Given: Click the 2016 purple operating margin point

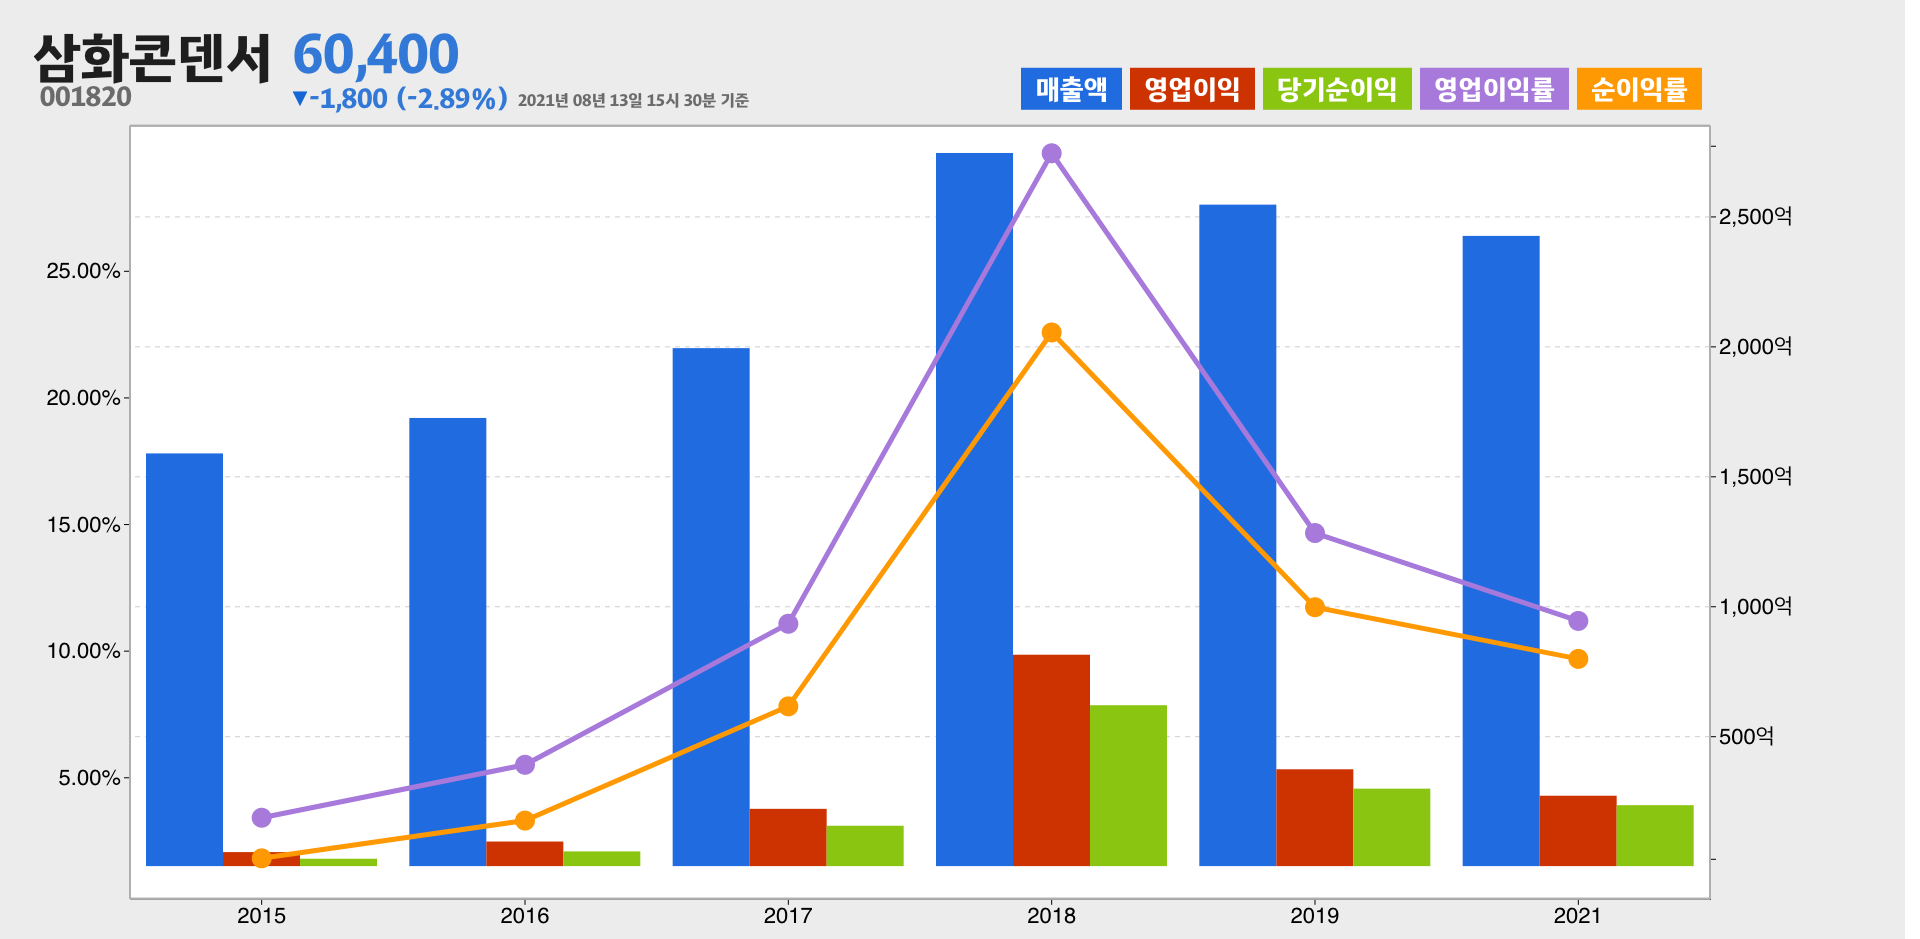Looking at the screenshot, I should [x=525, y=765].
